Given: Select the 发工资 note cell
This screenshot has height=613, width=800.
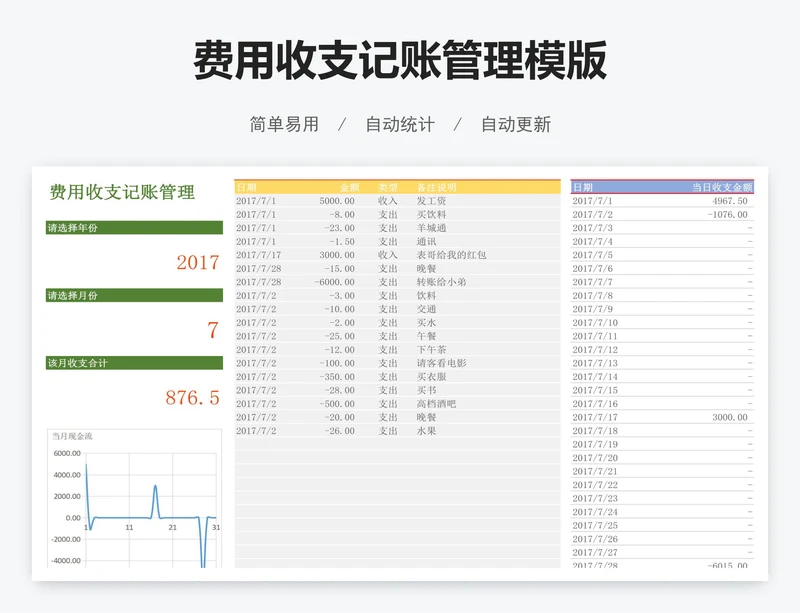Looking at the screenshot, I should pos(432,201).
